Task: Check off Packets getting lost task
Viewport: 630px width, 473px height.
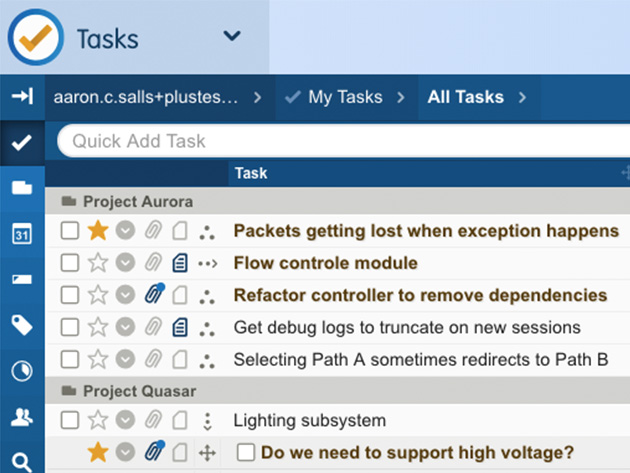Action: [x=70, y=231]
